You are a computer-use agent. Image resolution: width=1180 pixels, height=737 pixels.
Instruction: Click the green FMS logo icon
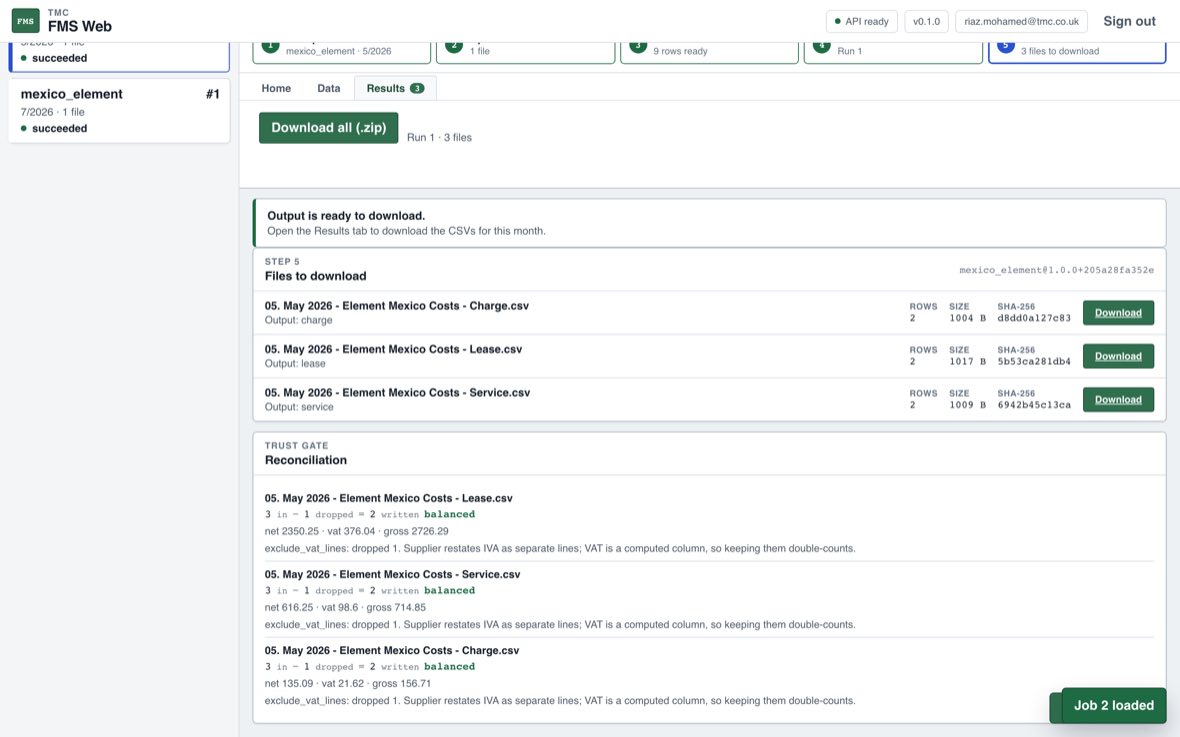tap(26, 21)
